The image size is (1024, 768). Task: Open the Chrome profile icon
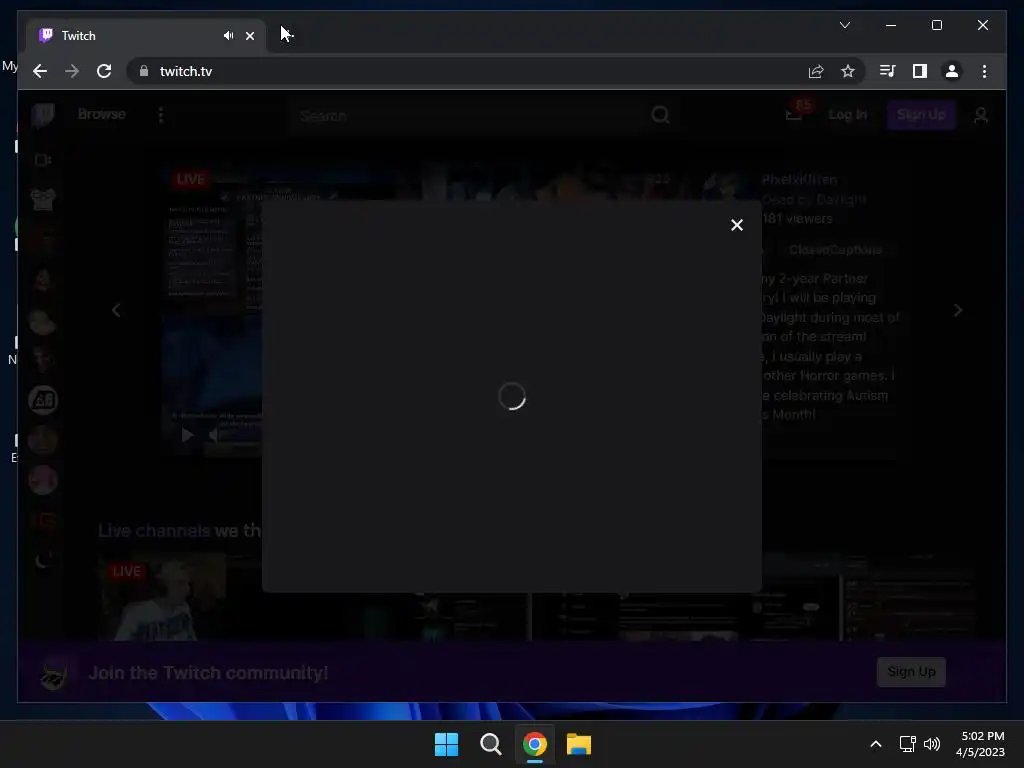pyautogui.click(x=952, y=71)
